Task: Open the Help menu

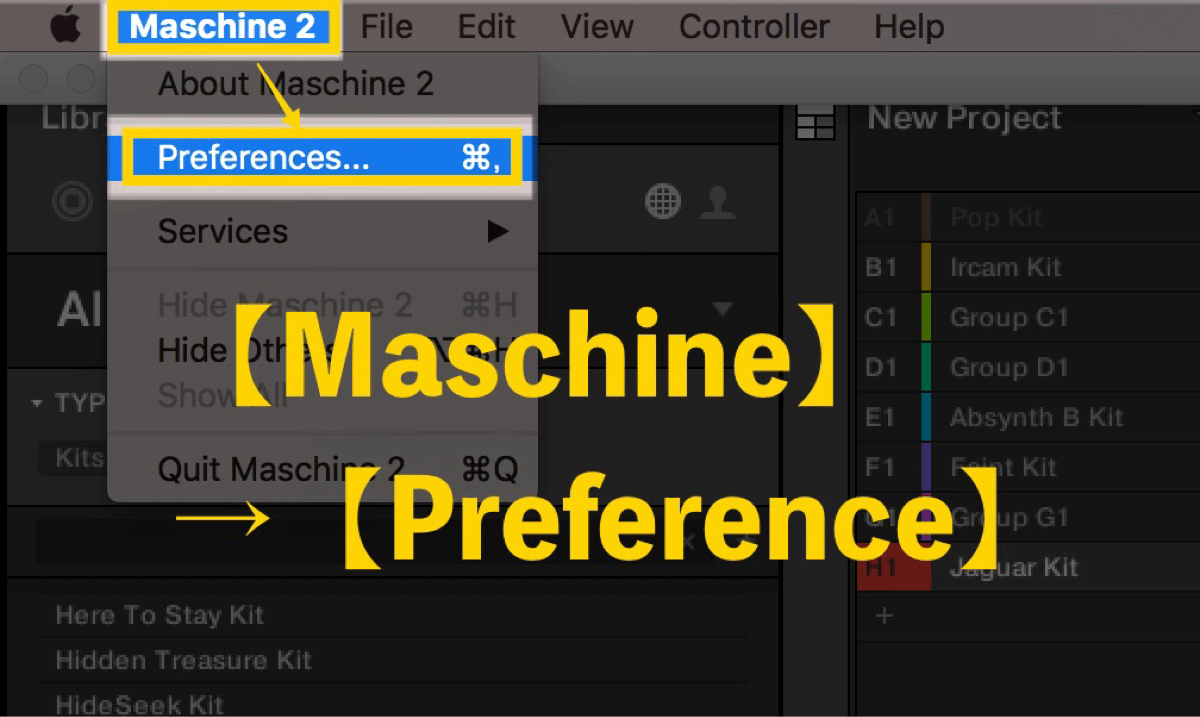Action: coord(909,27)
